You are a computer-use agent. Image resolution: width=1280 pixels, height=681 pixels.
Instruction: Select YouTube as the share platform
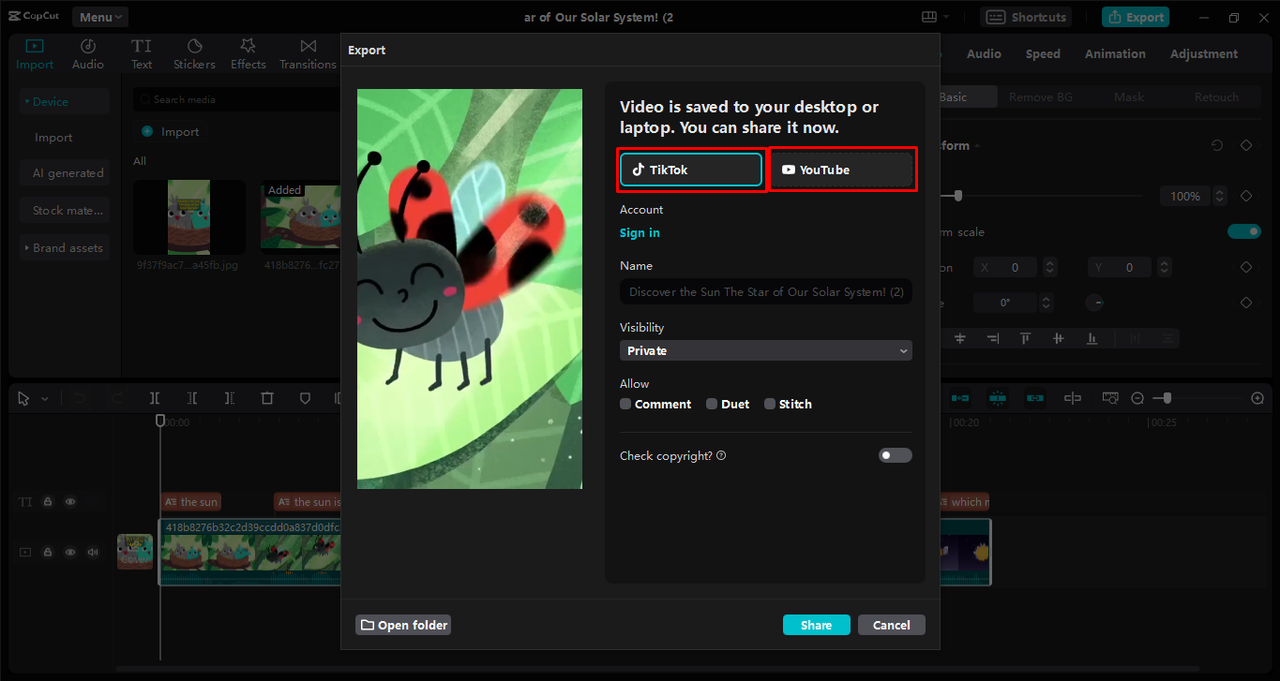tap(842, 170)
